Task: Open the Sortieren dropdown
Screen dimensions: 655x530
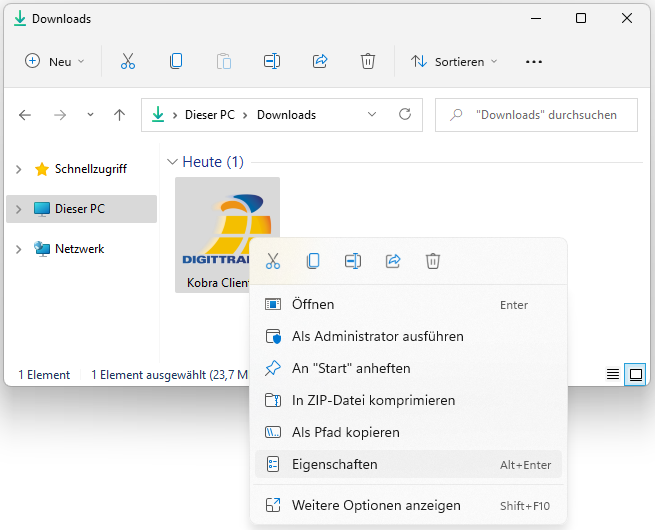Action: pyautogui.click(x=454, y=61)
